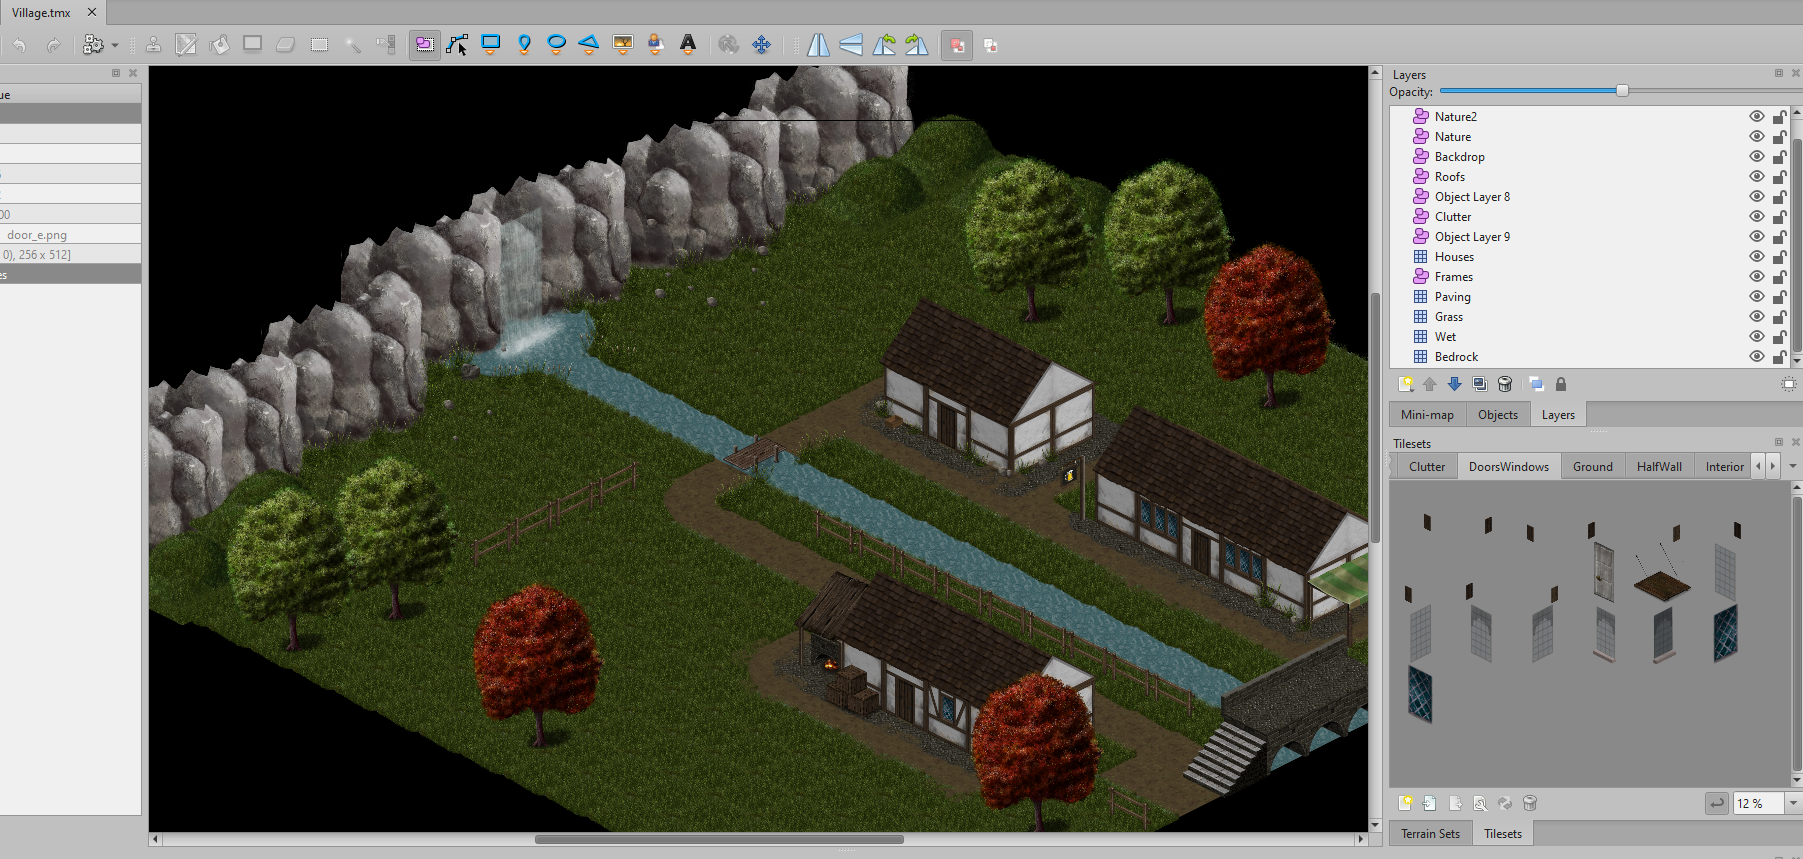Pick the Edit Polygons tool
Screen dimensions: 1803x859
click(x=458, y=44)
